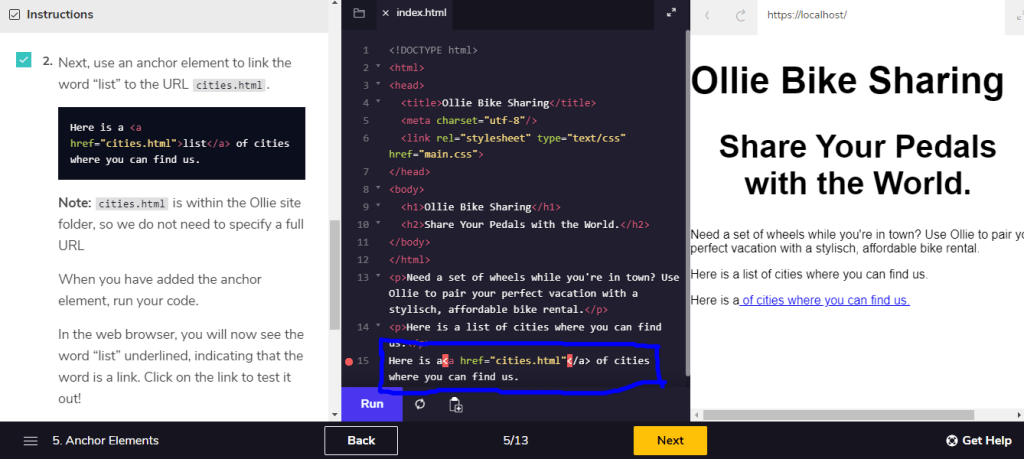Close the index.html tab

385,14
